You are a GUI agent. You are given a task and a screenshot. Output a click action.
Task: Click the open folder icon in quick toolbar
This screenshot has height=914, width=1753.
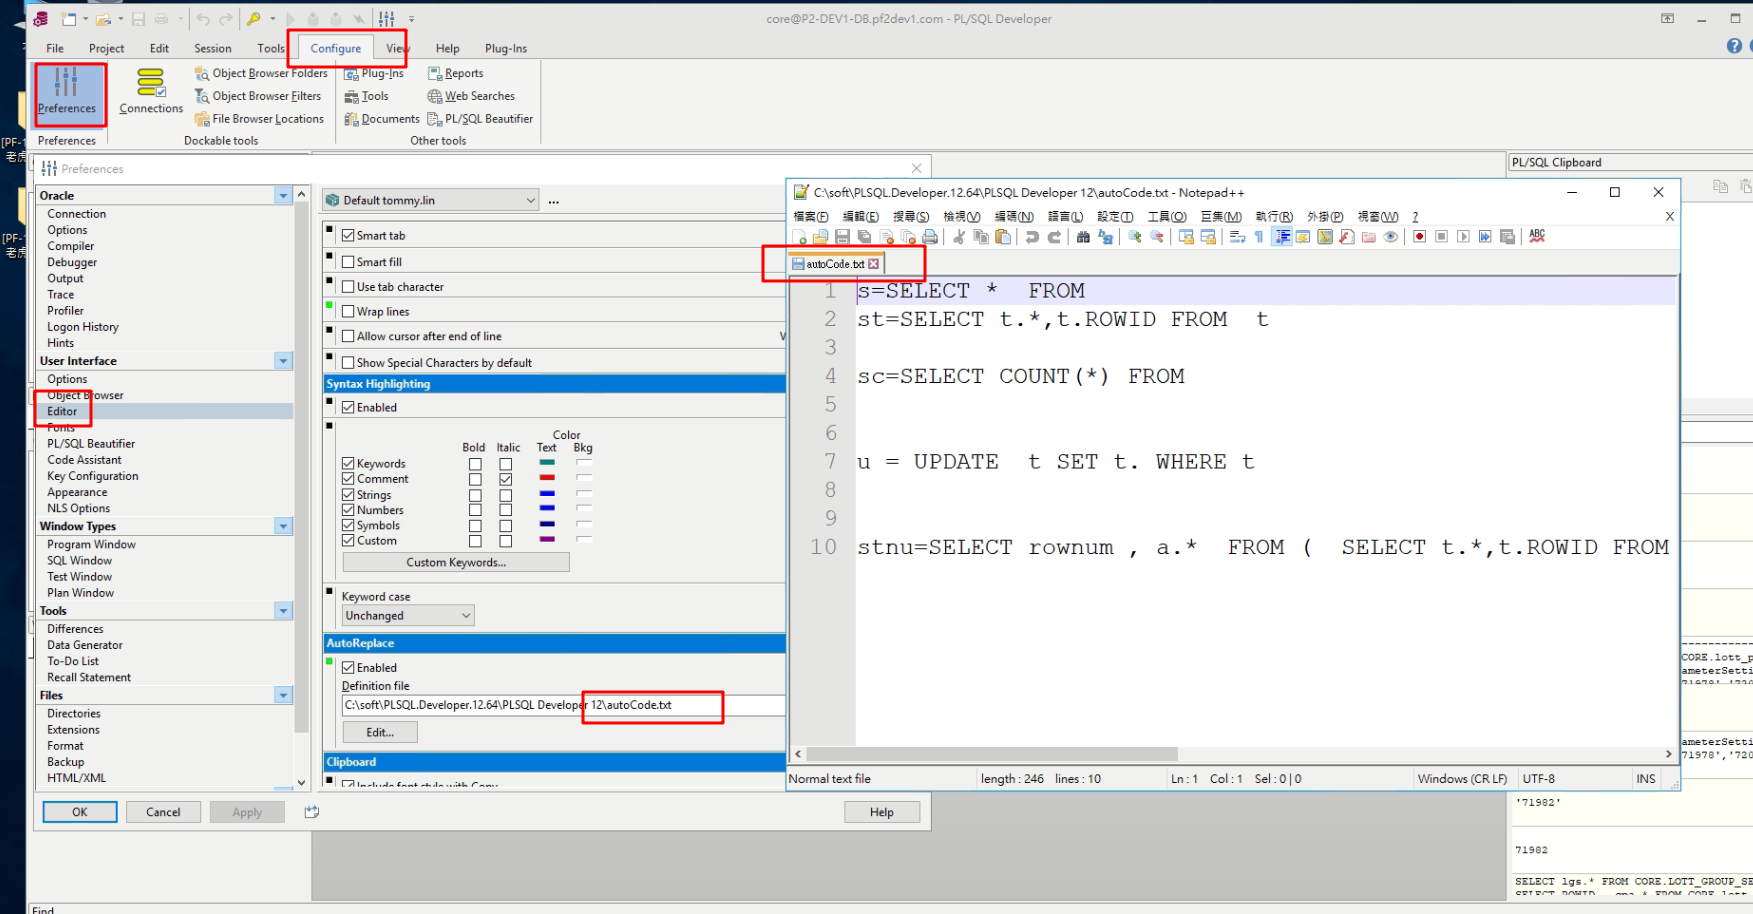tap(103, 19)
